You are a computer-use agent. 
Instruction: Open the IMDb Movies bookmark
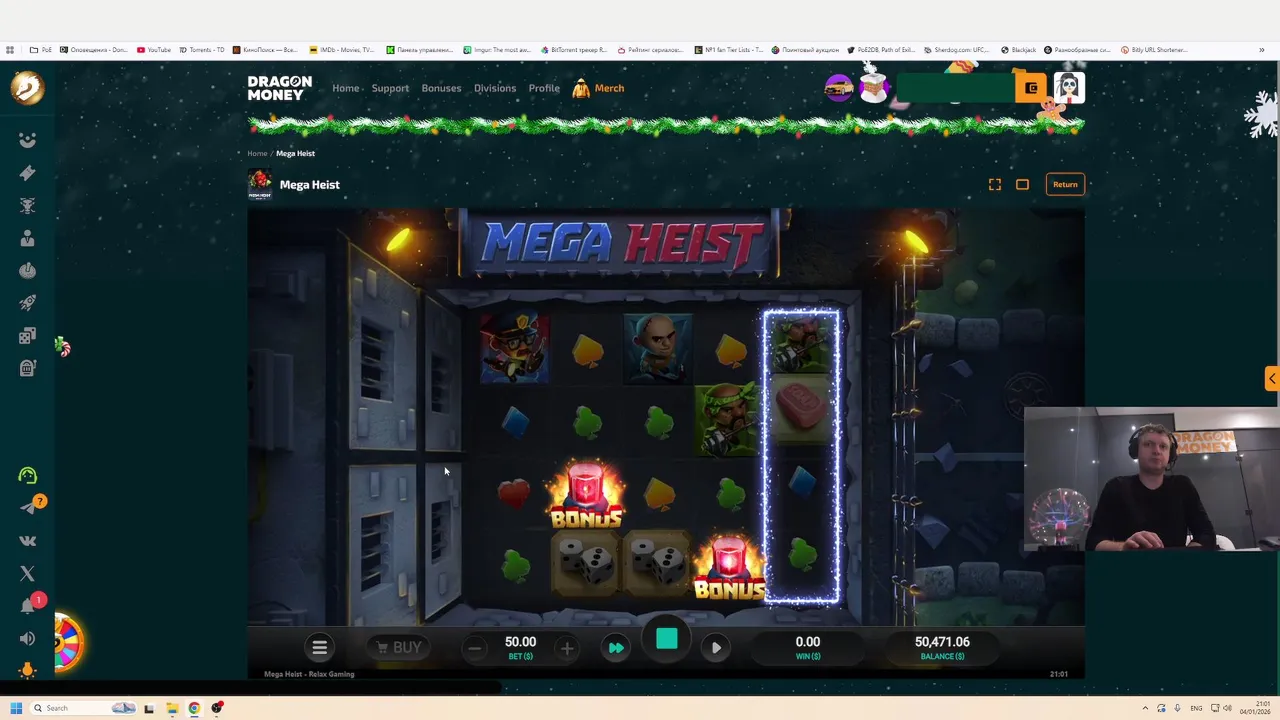pos(342,50)
